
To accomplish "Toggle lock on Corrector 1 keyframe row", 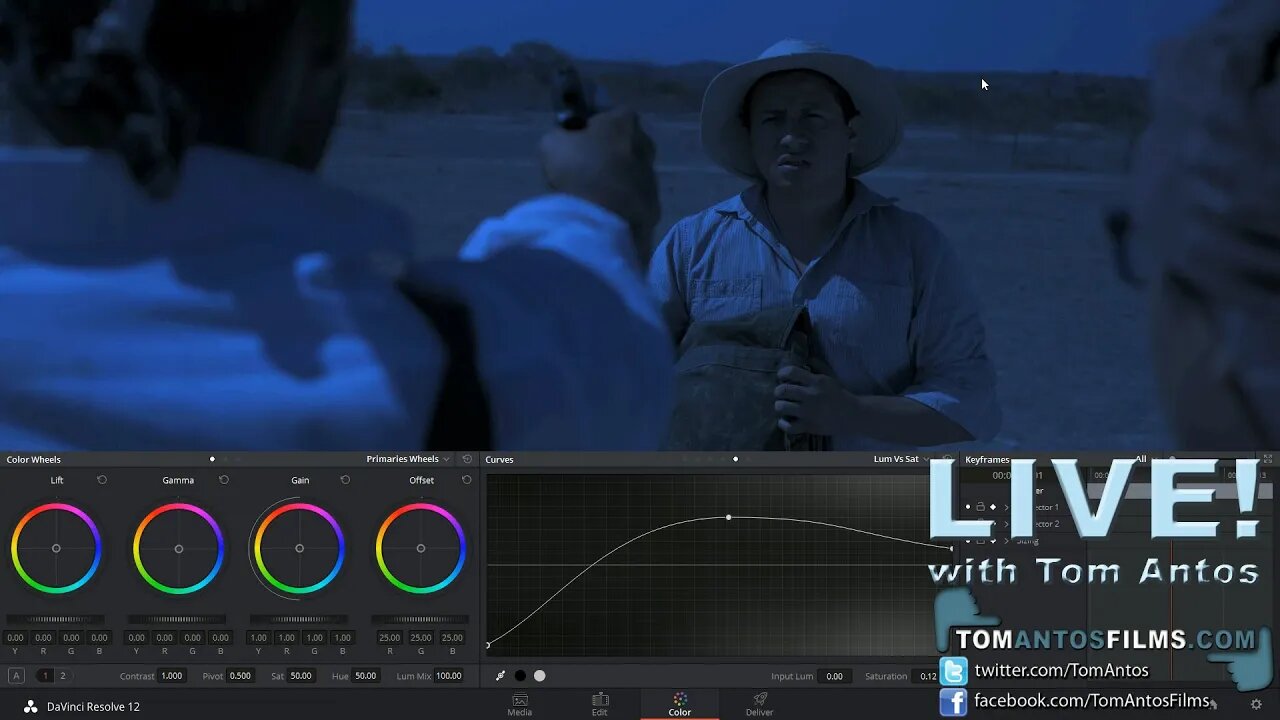I will (x=980, y=507).
